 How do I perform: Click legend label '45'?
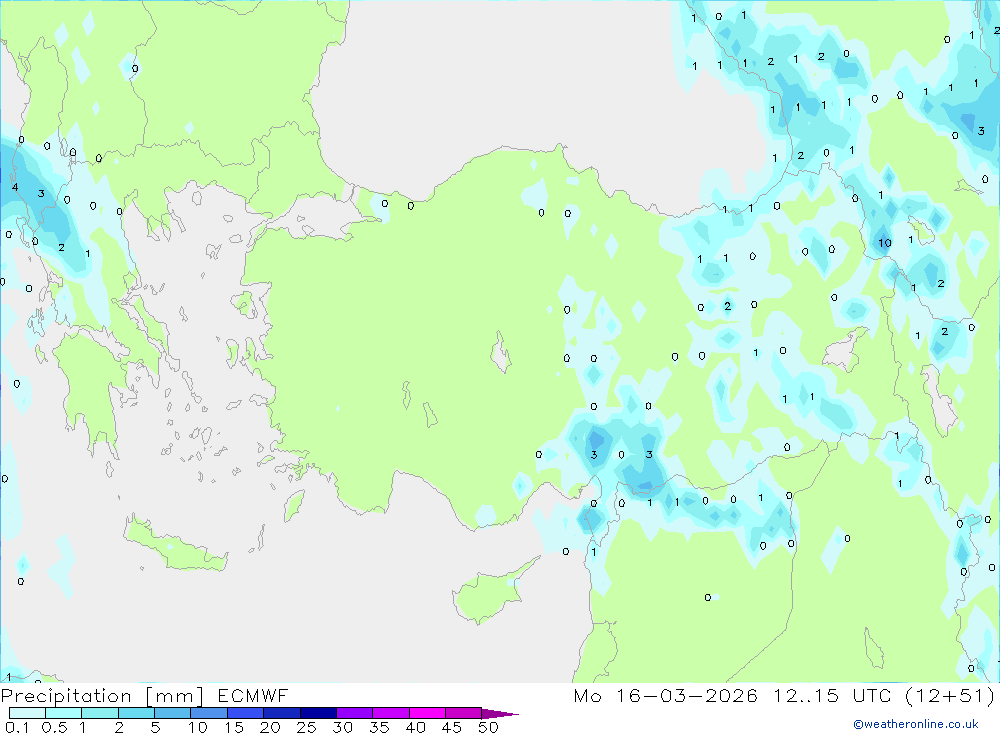point(452,727)
